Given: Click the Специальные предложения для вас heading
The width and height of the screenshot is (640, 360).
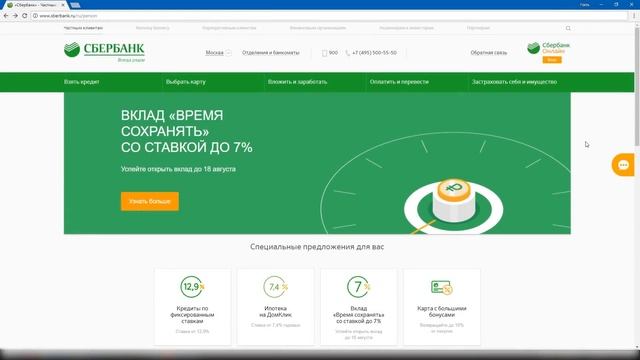Looking at the screenshot, I should pyautogui.click(x=317, y=247).
